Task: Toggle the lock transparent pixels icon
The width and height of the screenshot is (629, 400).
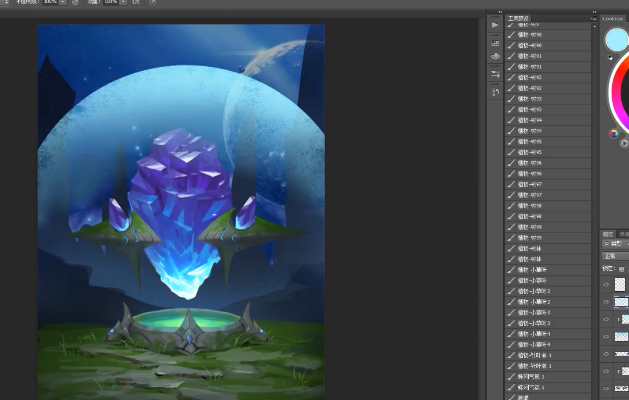Action: pos(621,269)
